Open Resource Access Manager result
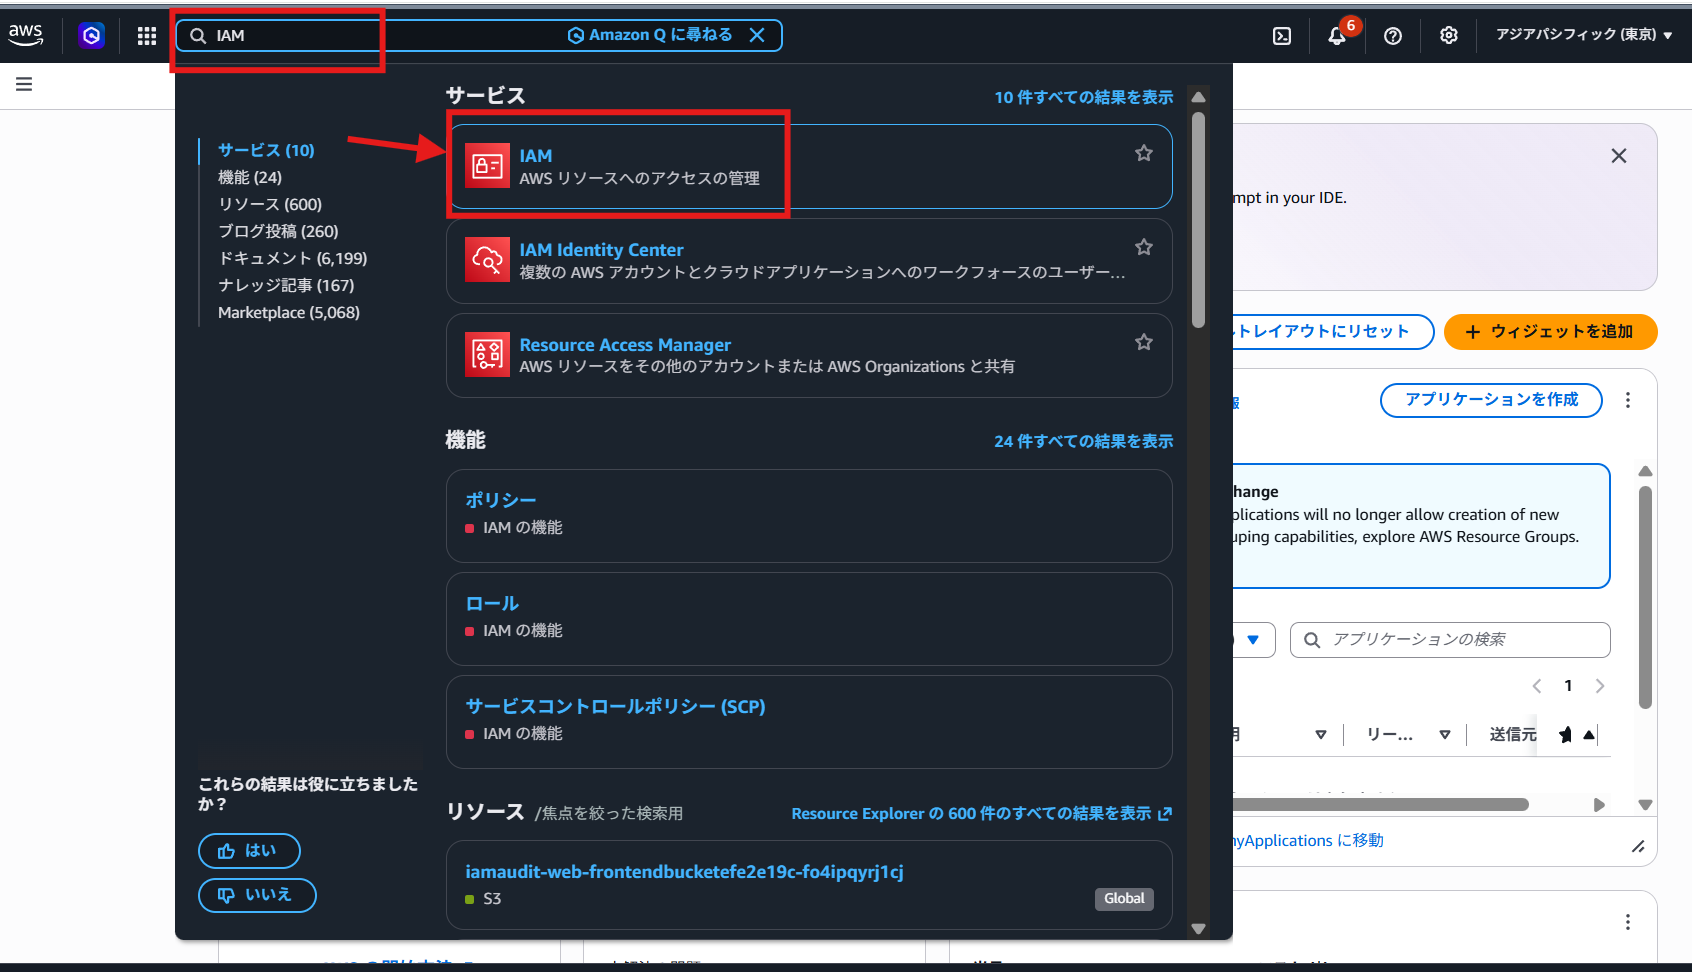1692x972 pixels. (x=809, y=355)
